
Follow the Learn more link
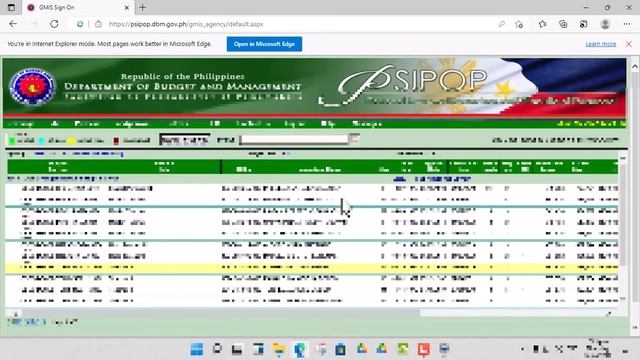pos(600,44)
